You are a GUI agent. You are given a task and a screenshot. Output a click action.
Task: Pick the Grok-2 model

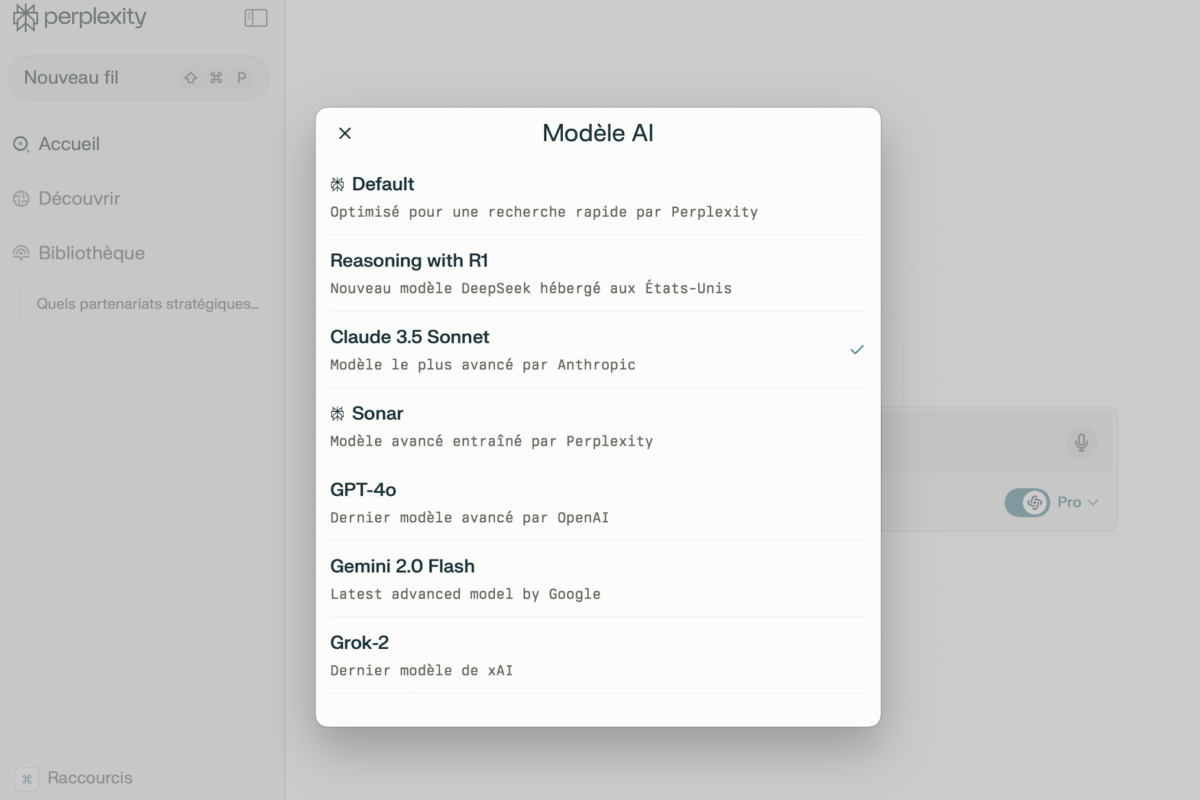pyautogui.click(x=598, y=655)
